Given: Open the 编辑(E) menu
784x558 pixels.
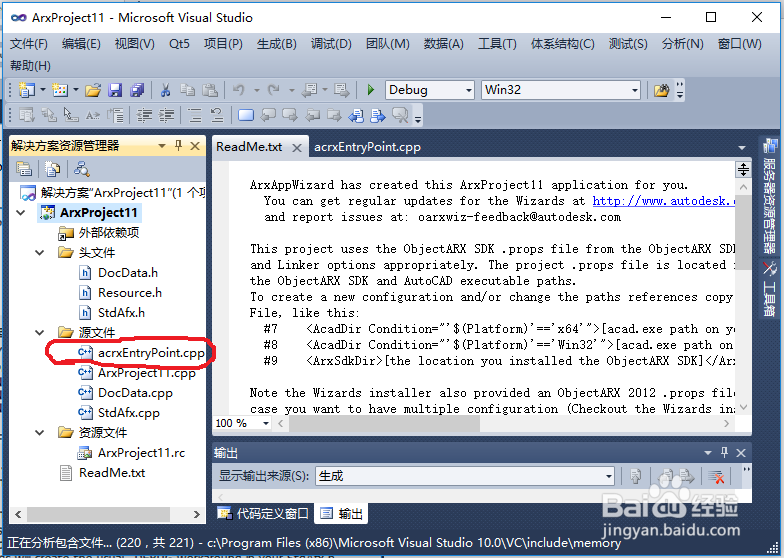Looking at the screenshot, I should pos(81,44).
